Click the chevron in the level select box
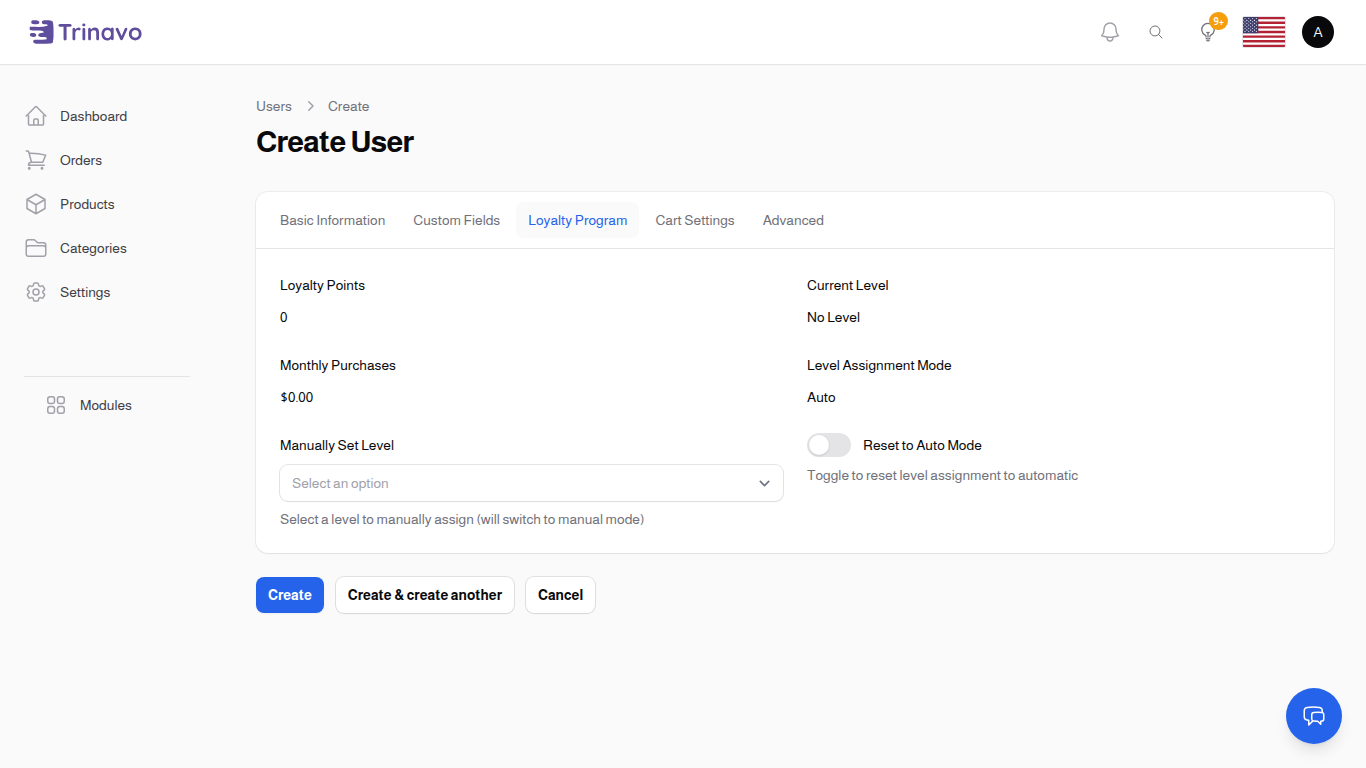 [x=764, y=483]
